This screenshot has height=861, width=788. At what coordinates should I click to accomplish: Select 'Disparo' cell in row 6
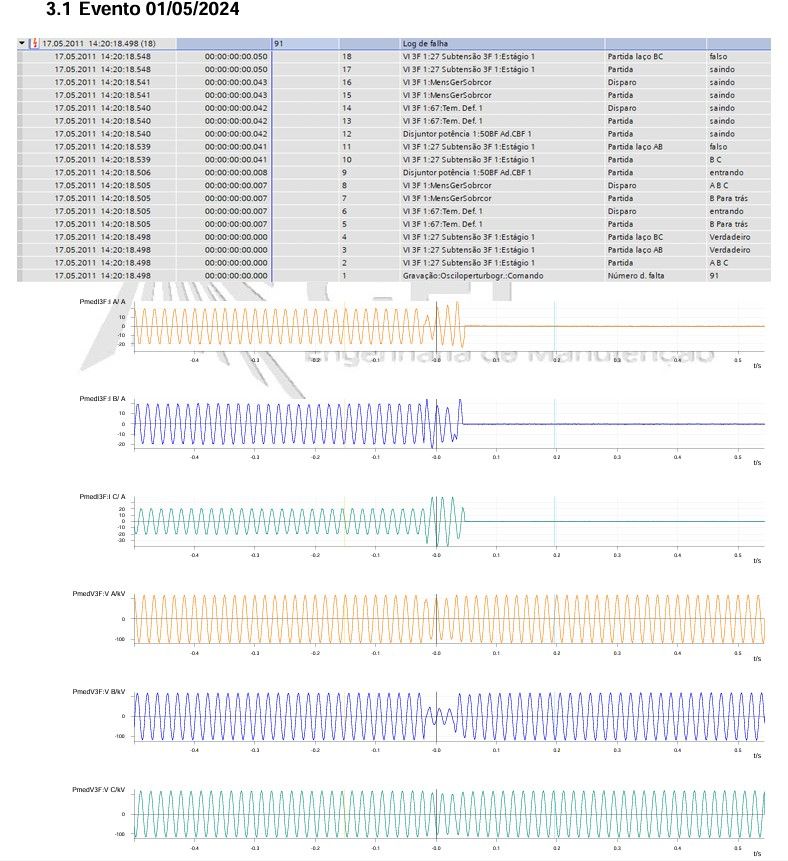click(622, 211)
